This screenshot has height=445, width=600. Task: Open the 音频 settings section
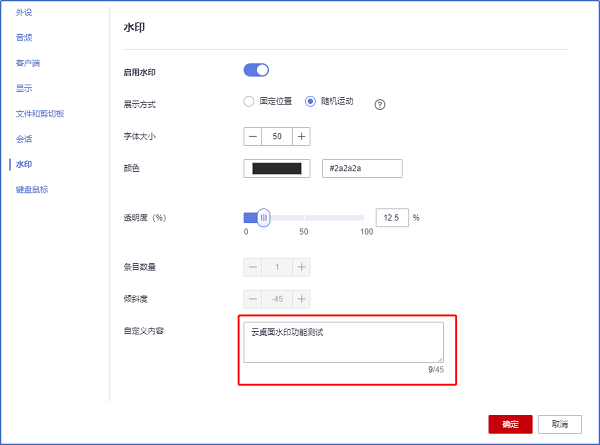pyautogui.click(x=23, y=38)
